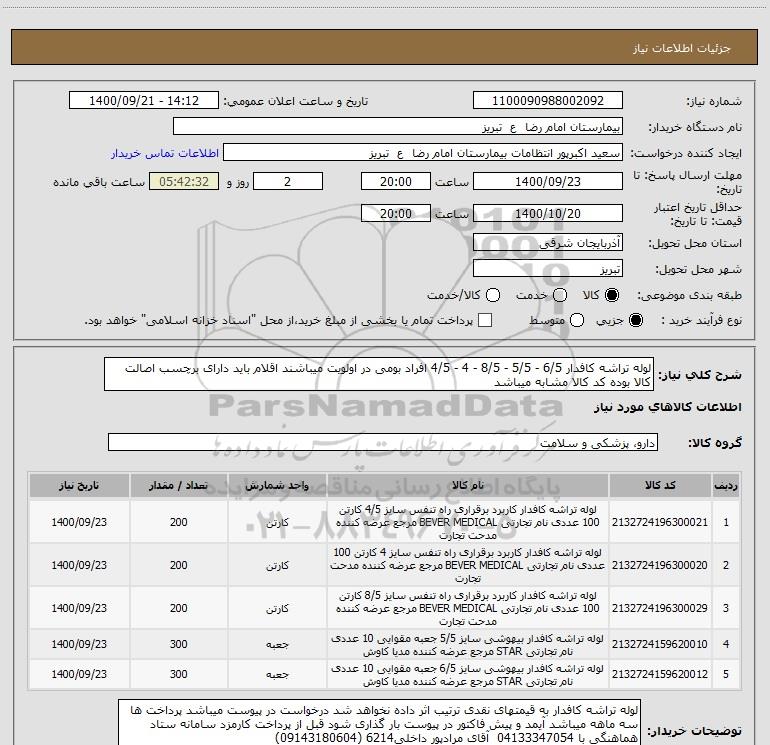Click the تاریخ نیاز column header
770x745 pixels.
pyautogui.click(x=79, y=486)
